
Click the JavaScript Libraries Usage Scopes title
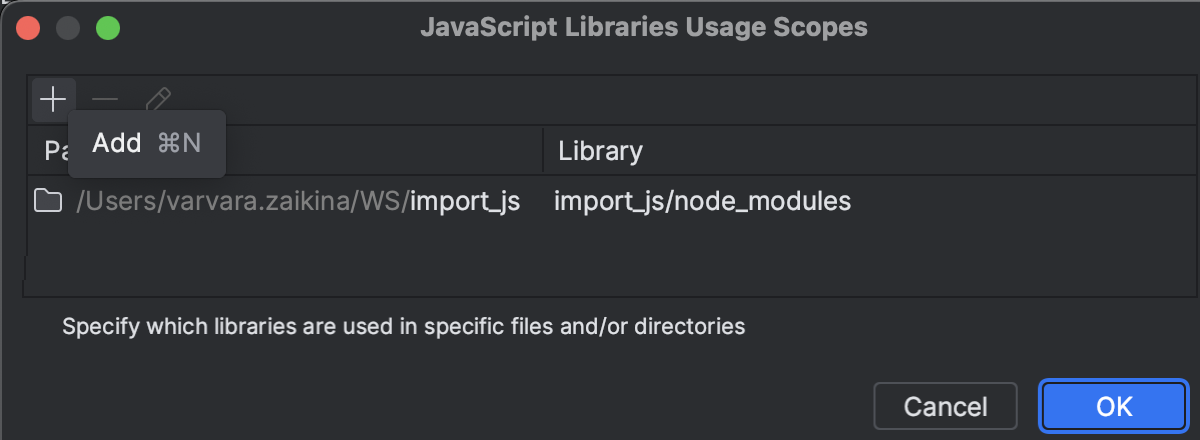[x=644, y=28]
